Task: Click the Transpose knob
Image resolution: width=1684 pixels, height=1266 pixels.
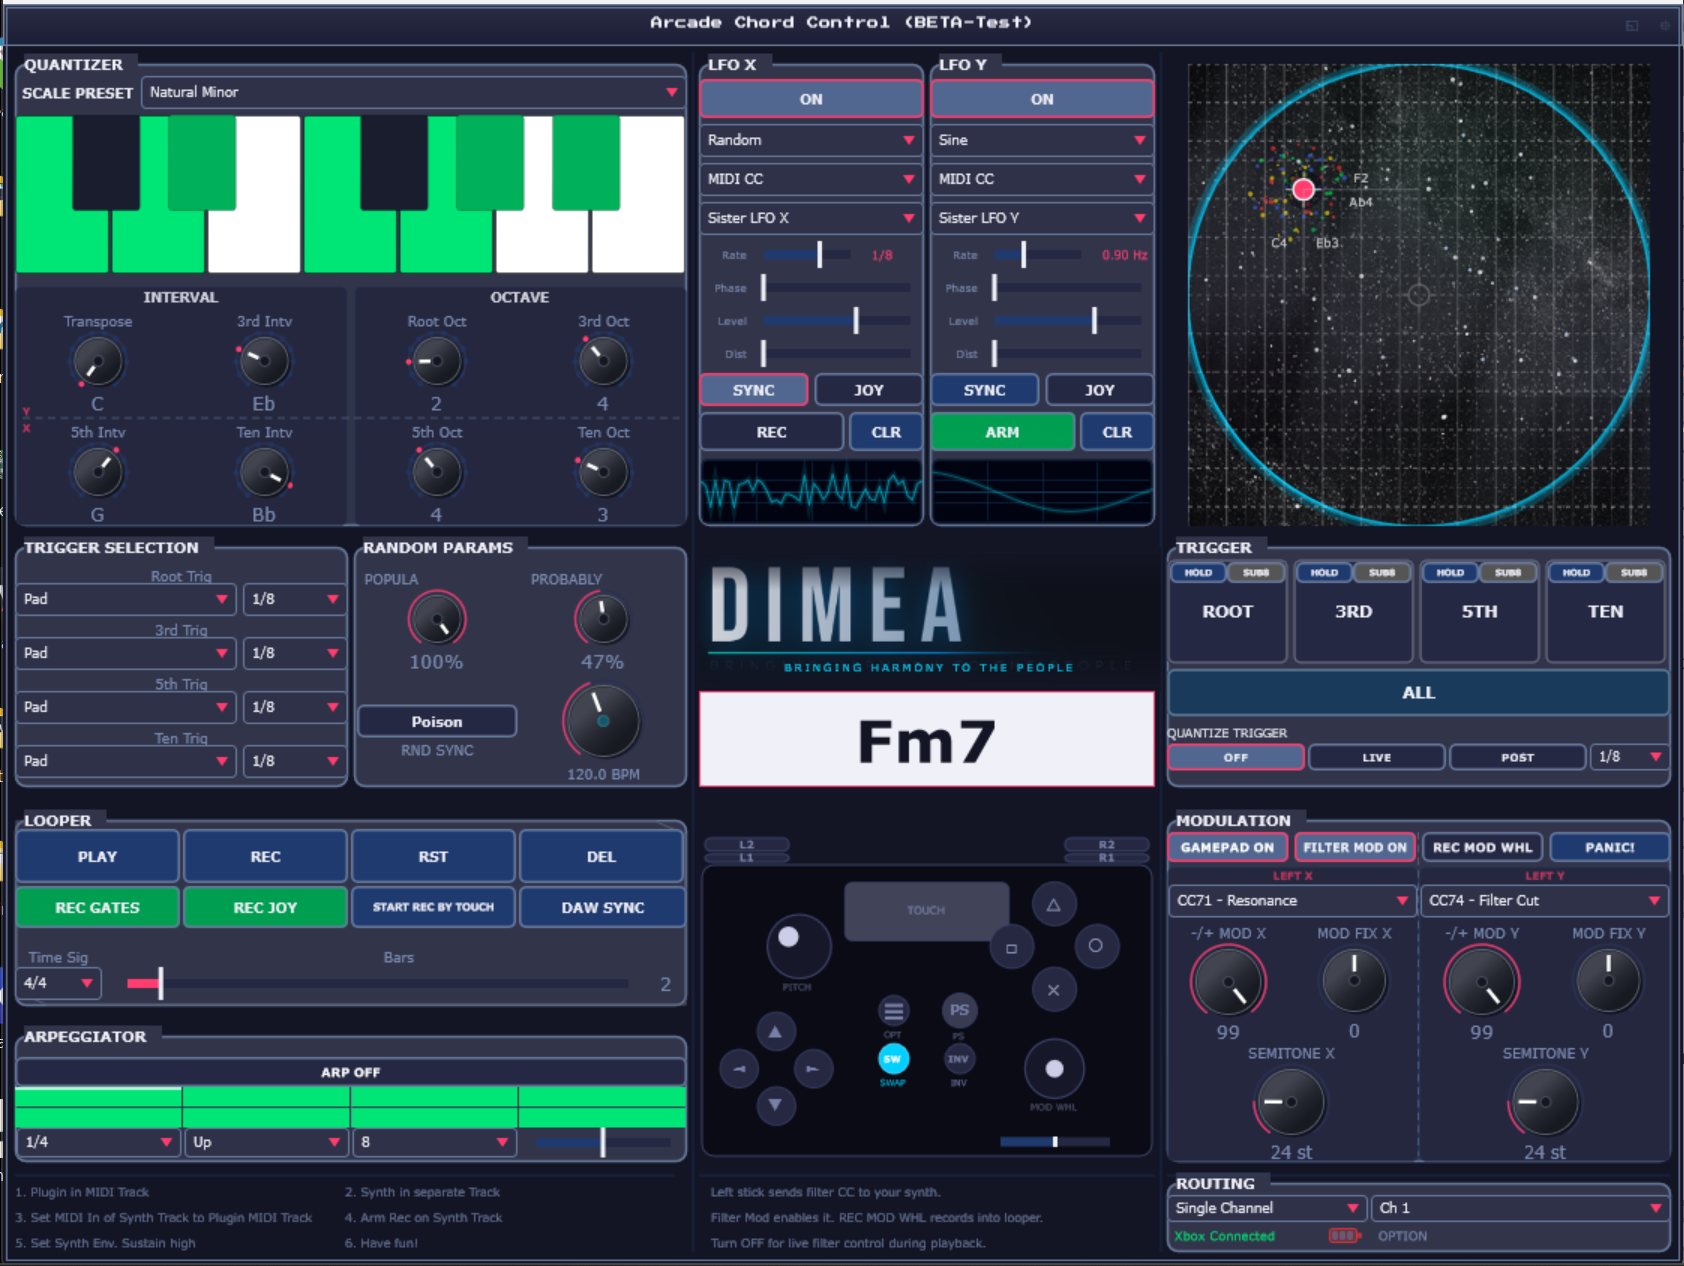Action: click(97, 362)
